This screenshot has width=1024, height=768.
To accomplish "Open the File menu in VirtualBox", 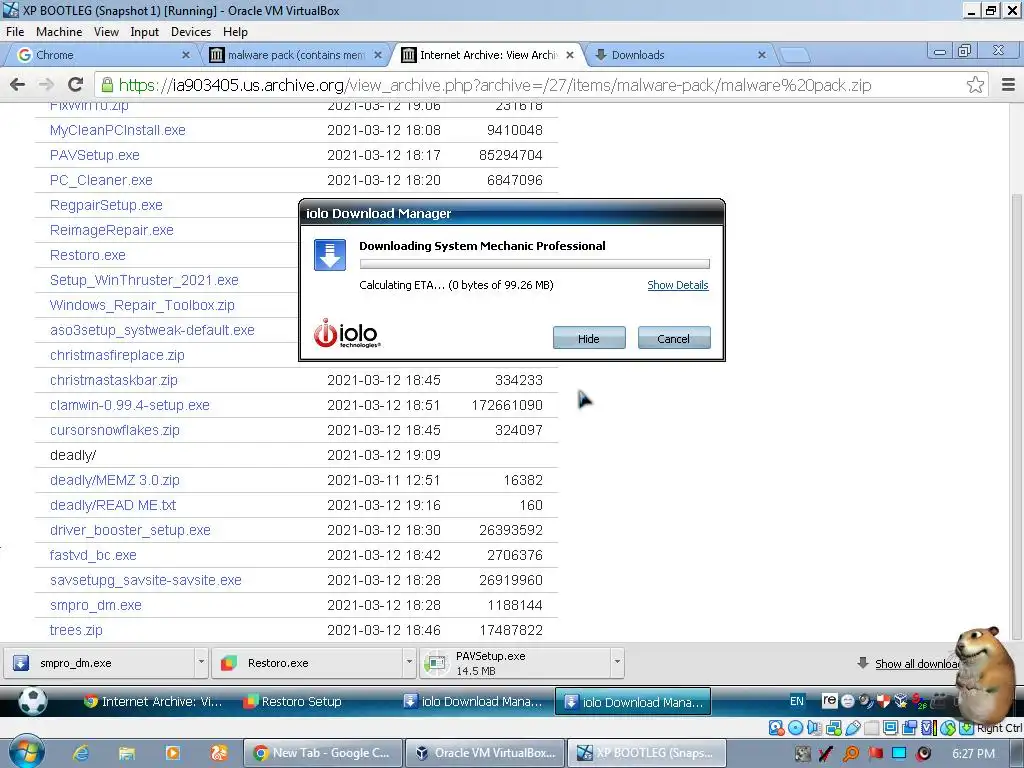I will tap(15, 31).
